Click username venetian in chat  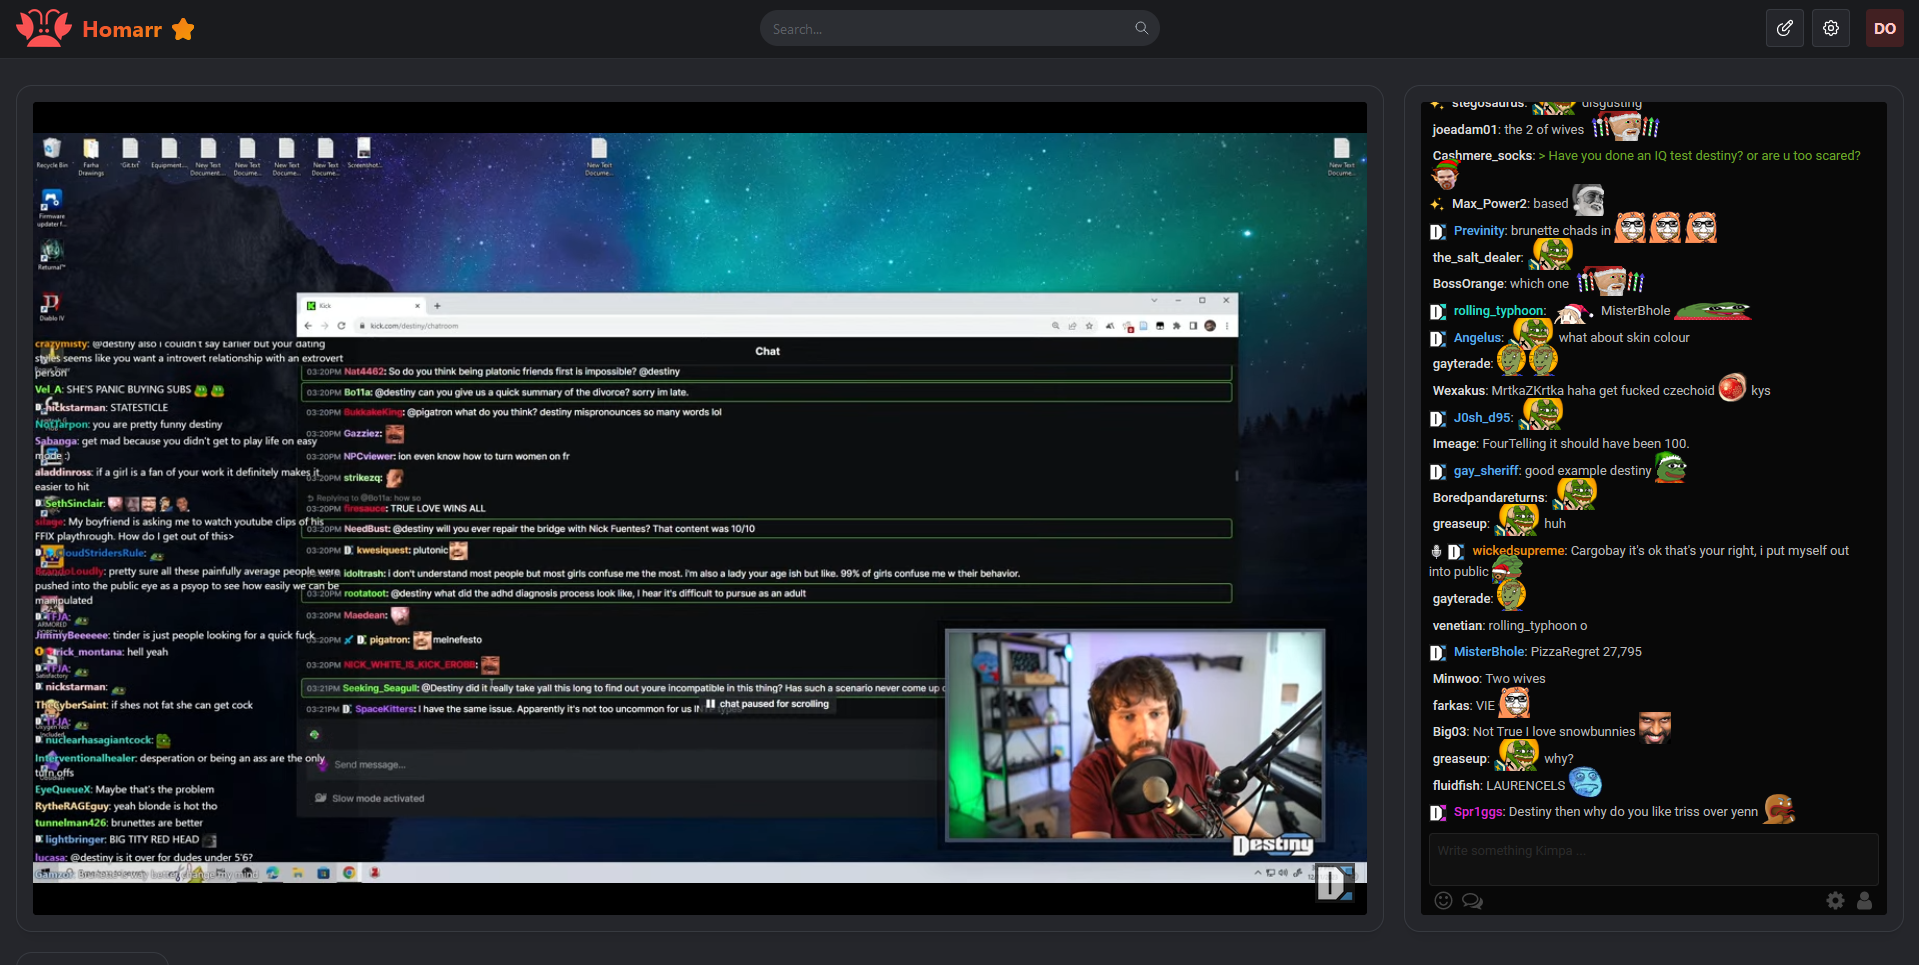[x=1457, y=626]
